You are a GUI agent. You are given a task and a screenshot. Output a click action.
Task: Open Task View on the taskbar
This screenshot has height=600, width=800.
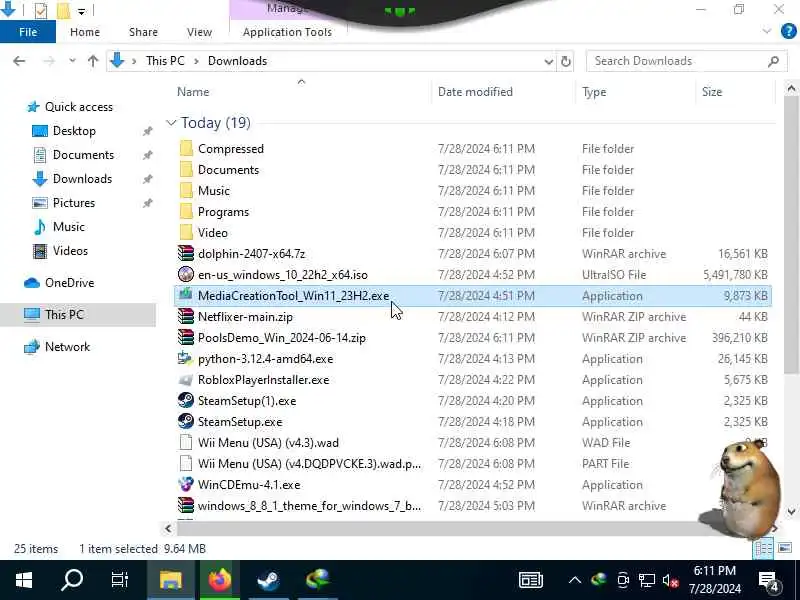click(x=120, y=580)
